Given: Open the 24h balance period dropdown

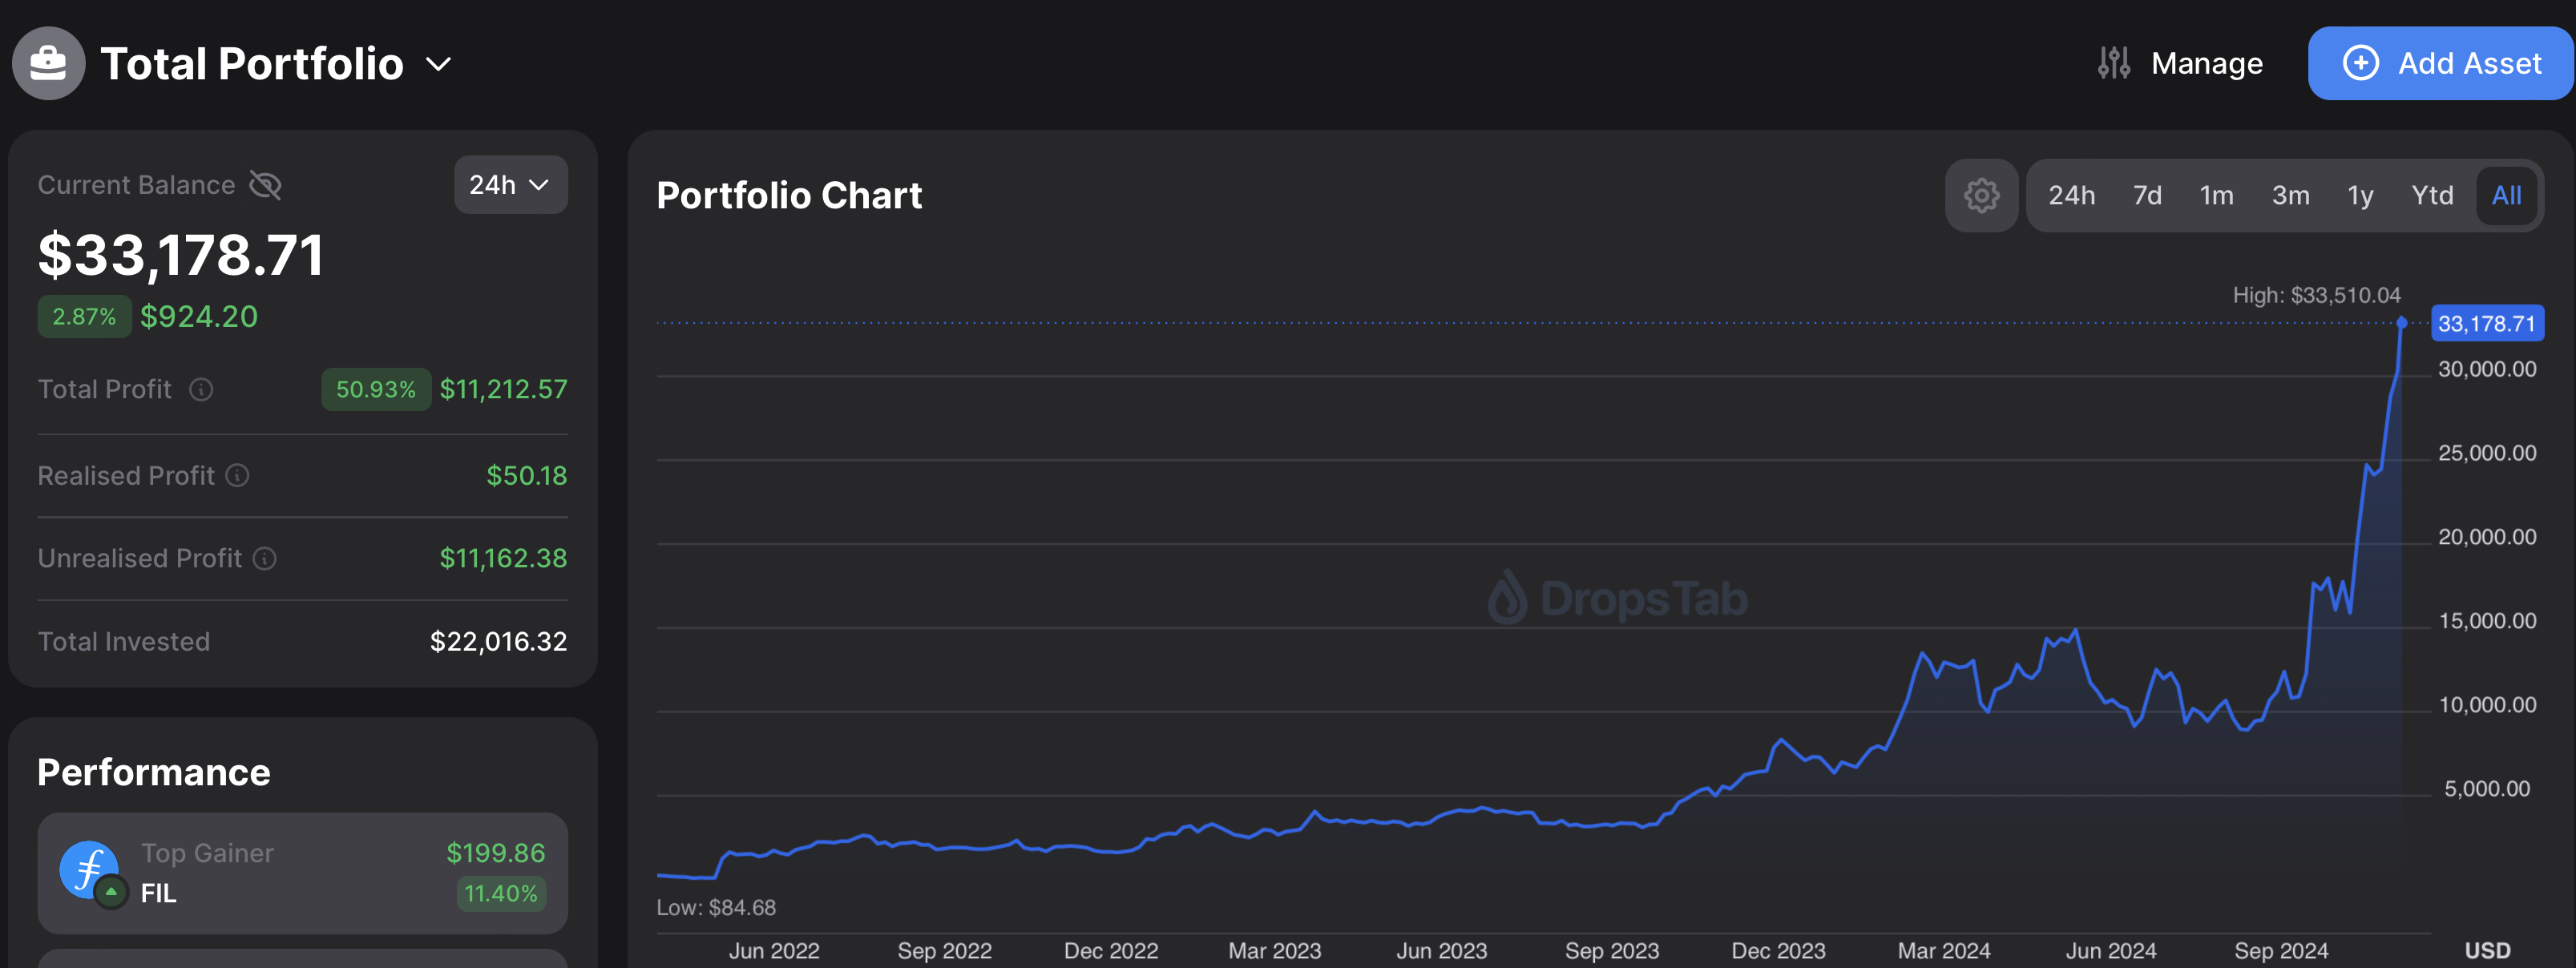Looking at the screenshot, I should pos(510,185).
